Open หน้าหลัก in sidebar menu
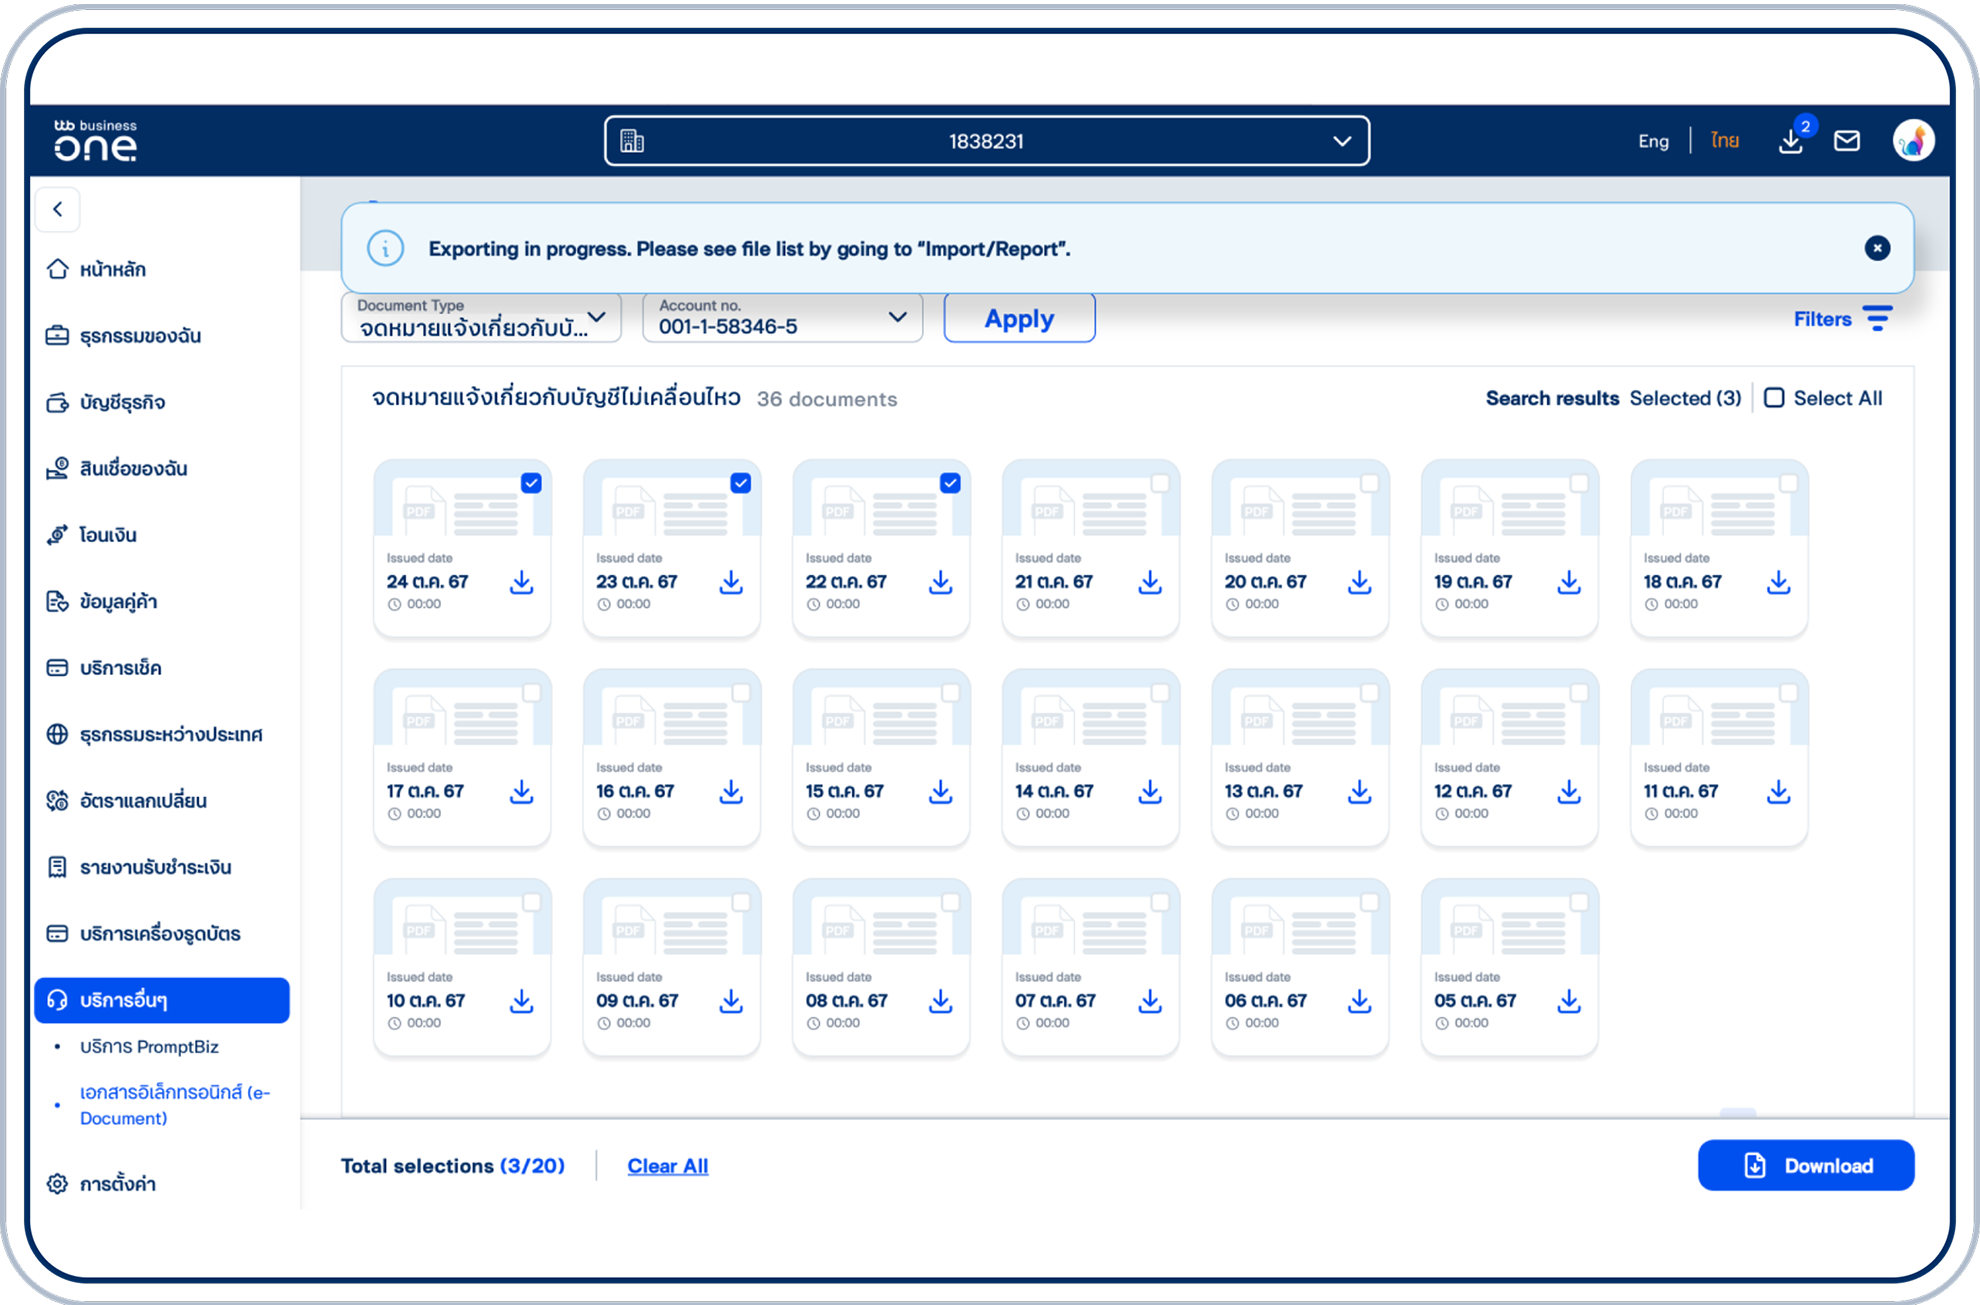 click(x=113, y=269)
